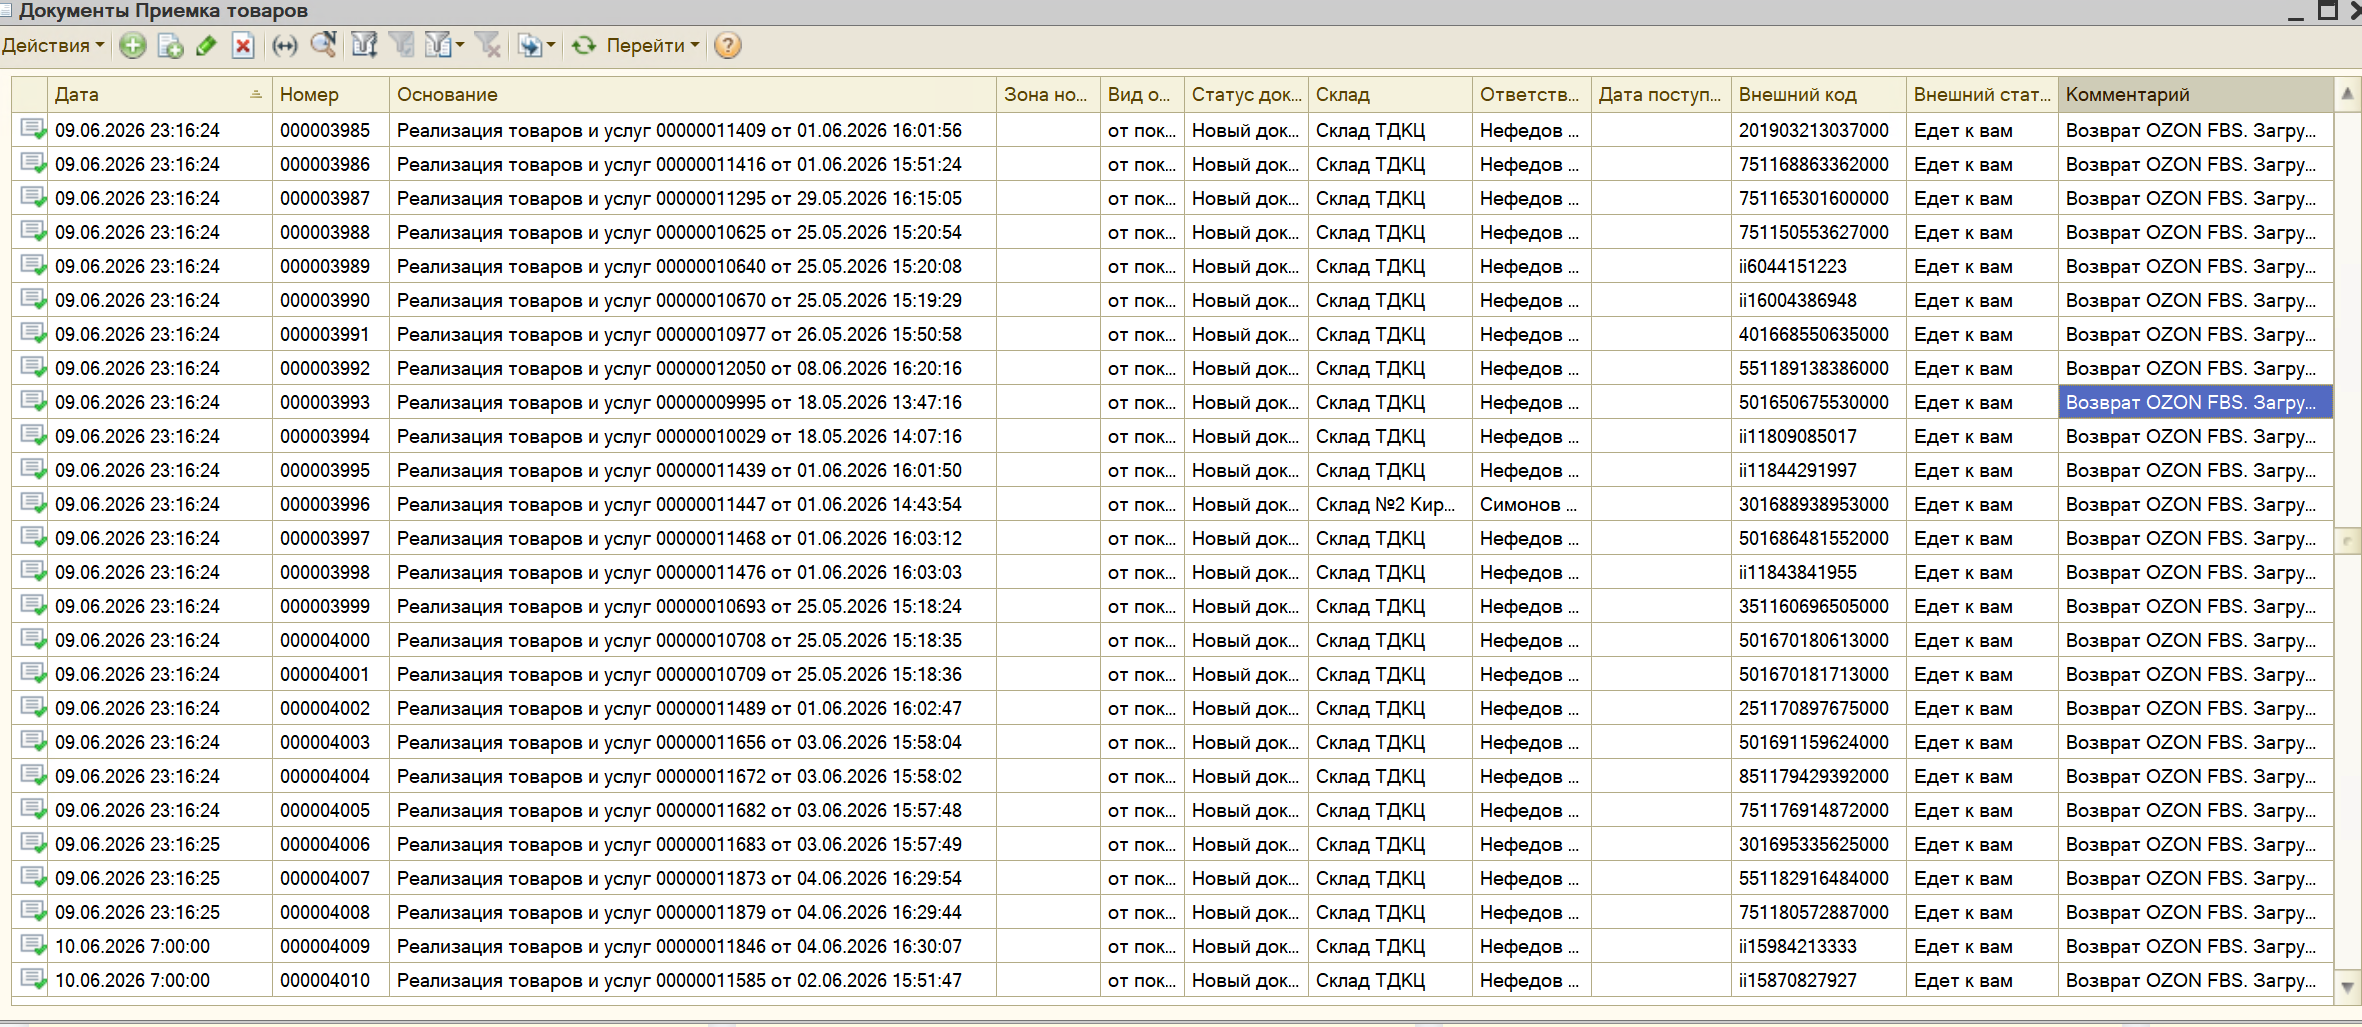Open Help with the question mark icon

click(728, 45)
